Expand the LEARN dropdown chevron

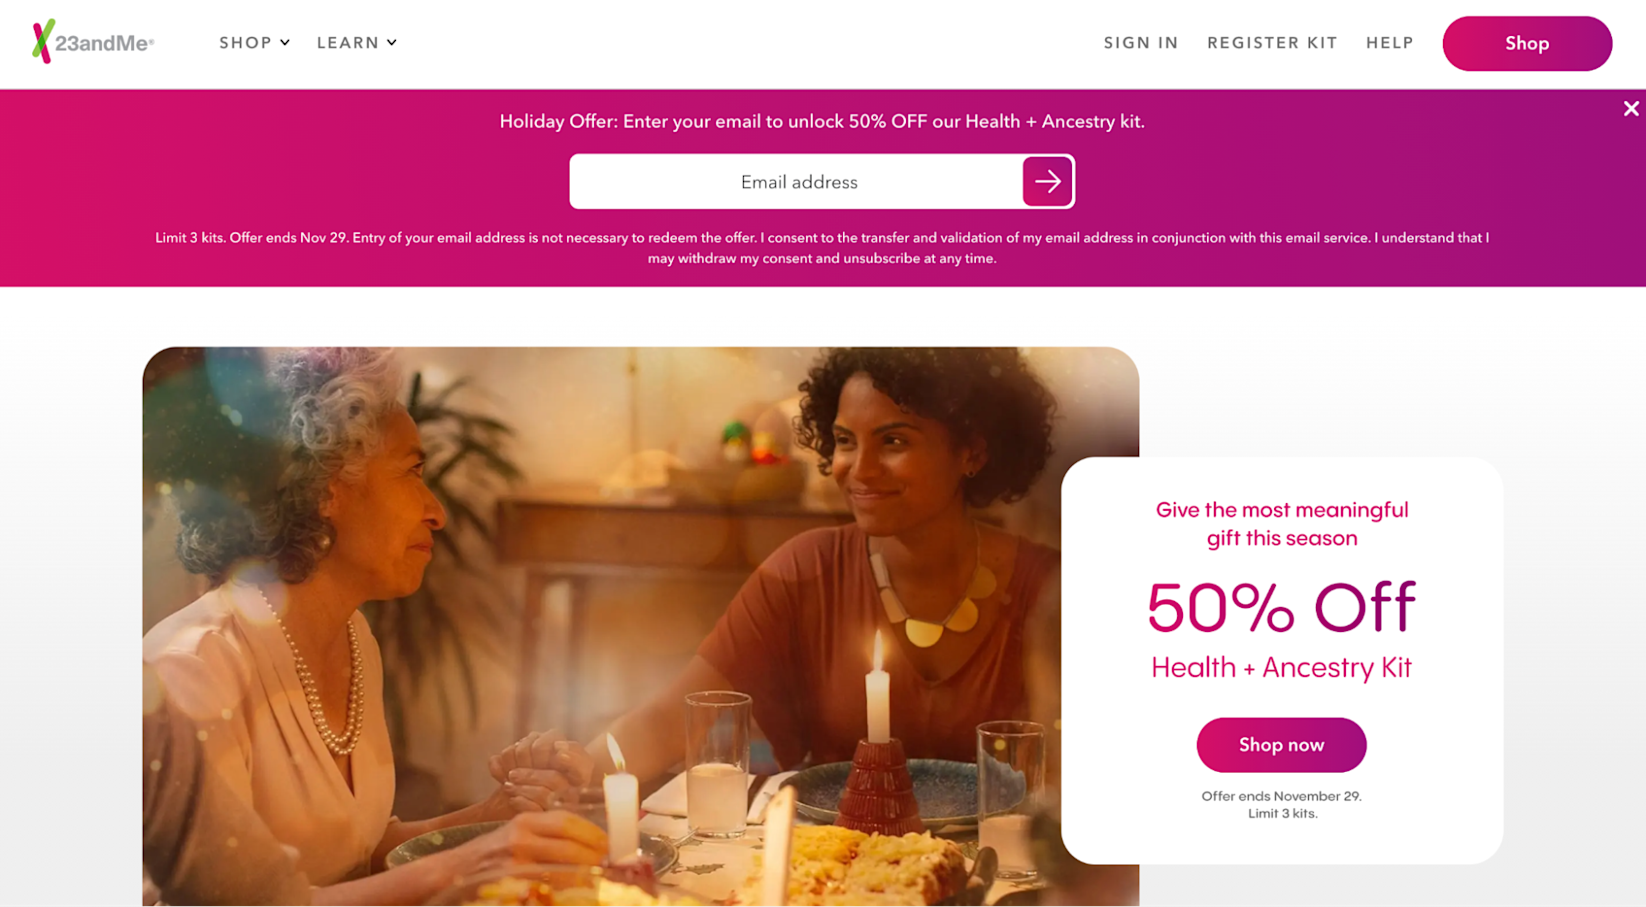(x=392, y=43)
